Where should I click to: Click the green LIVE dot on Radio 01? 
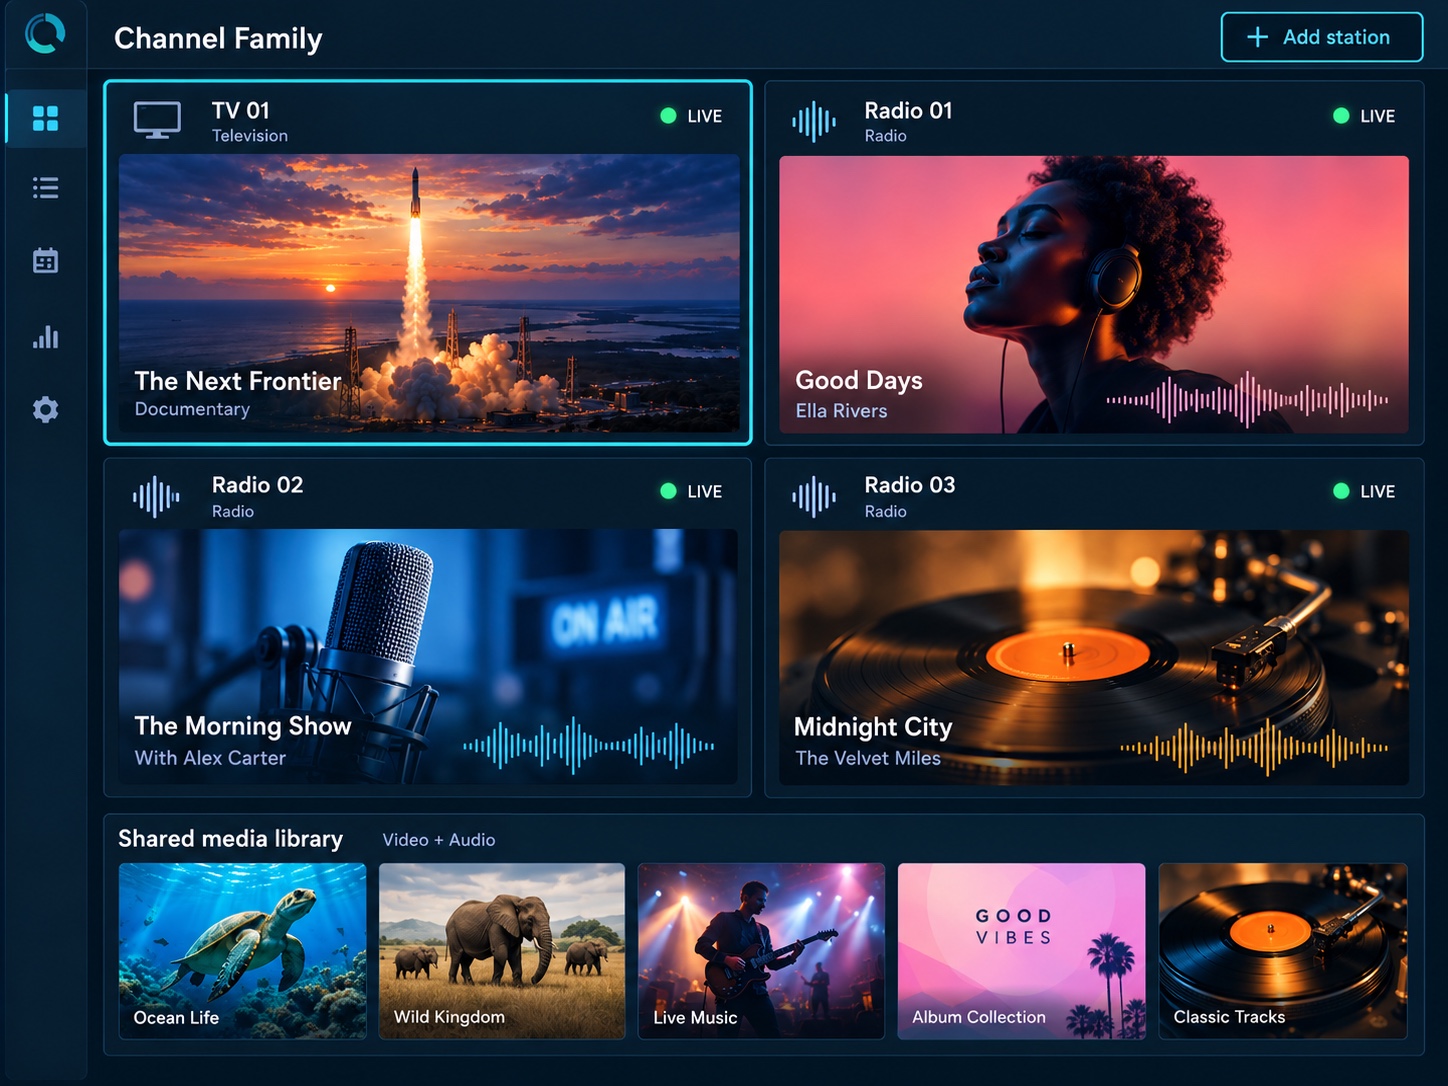(x=1341, y=116)
